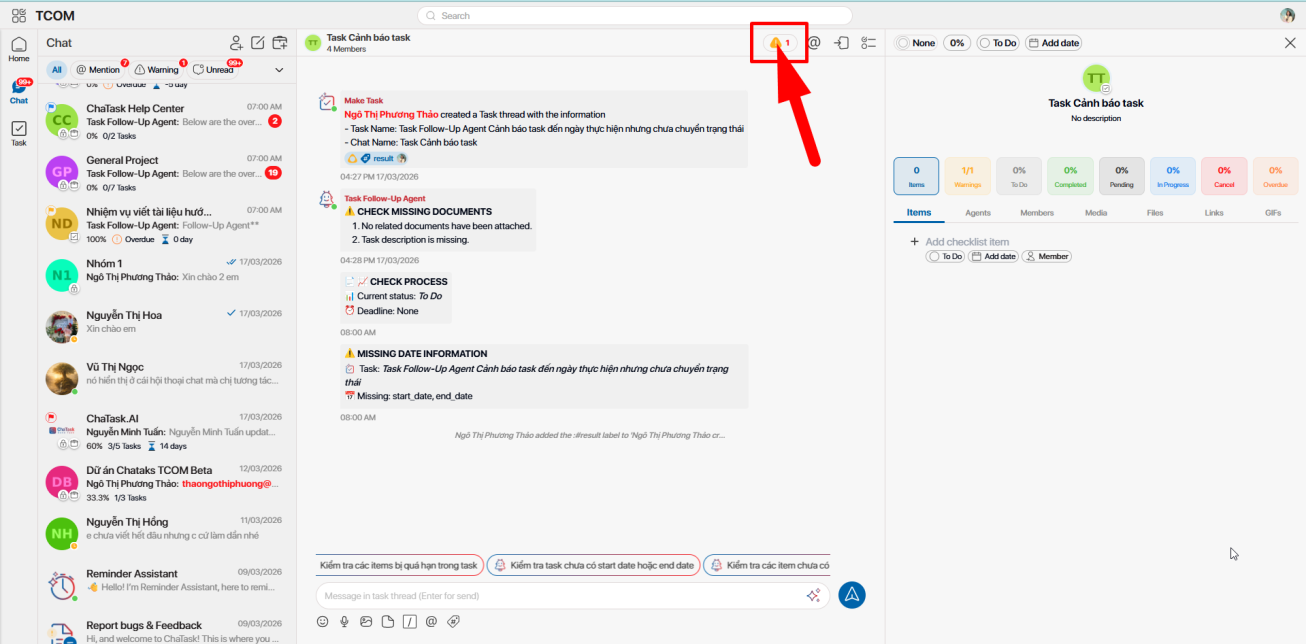Filter chats by Unread
Viewport: 1306px width, 644px height.
coord(214,70)
